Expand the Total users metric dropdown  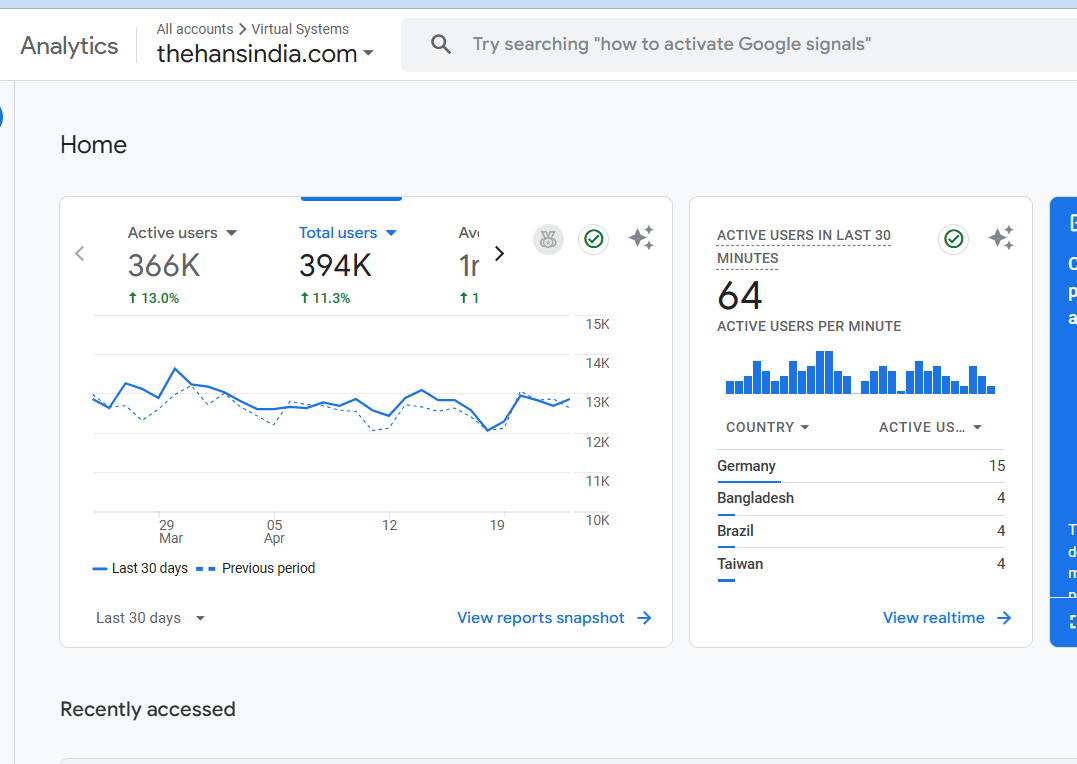(391, 233)
